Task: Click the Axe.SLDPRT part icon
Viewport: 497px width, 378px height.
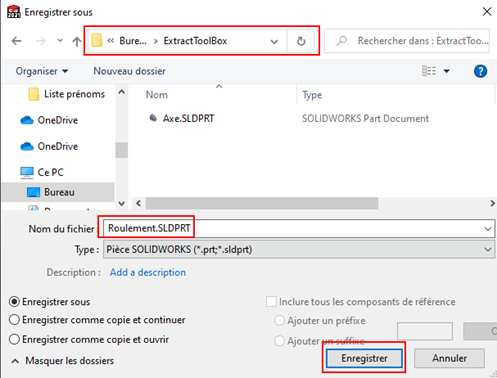Action: [153, 118]
